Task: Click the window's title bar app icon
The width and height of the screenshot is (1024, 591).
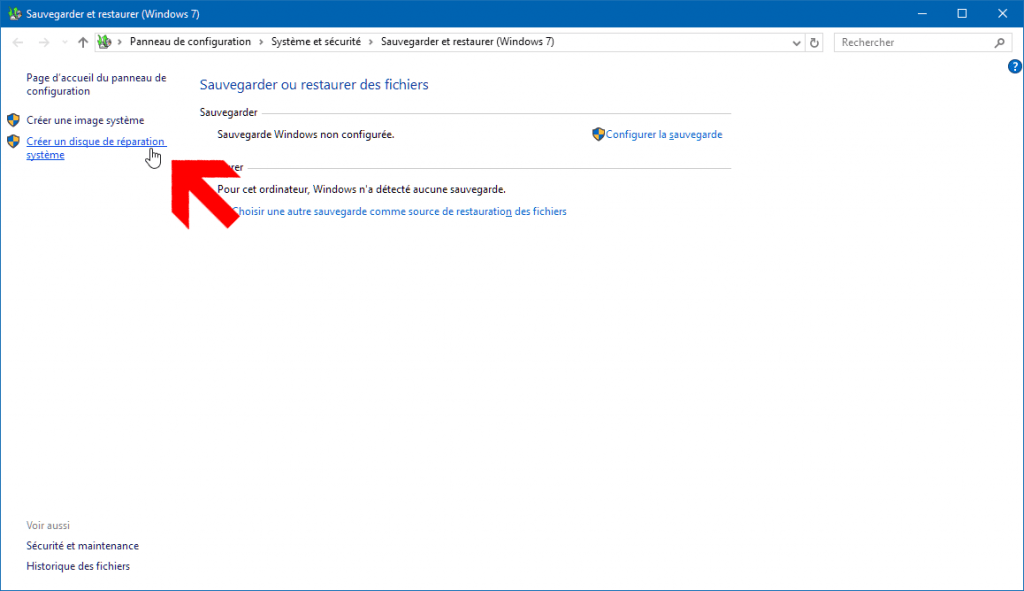Action: coord(14,14)
